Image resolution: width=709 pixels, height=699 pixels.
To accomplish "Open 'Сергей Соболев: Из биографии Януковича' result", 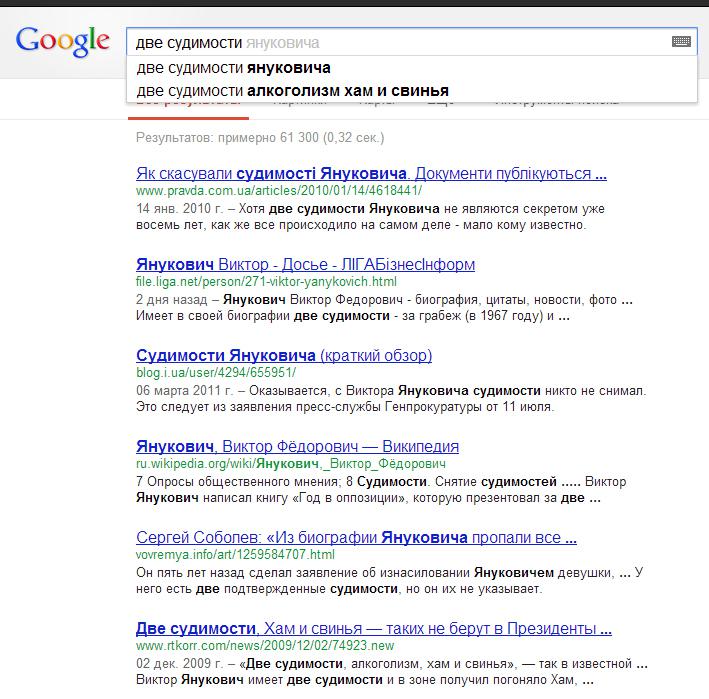I will pos(356,538).
